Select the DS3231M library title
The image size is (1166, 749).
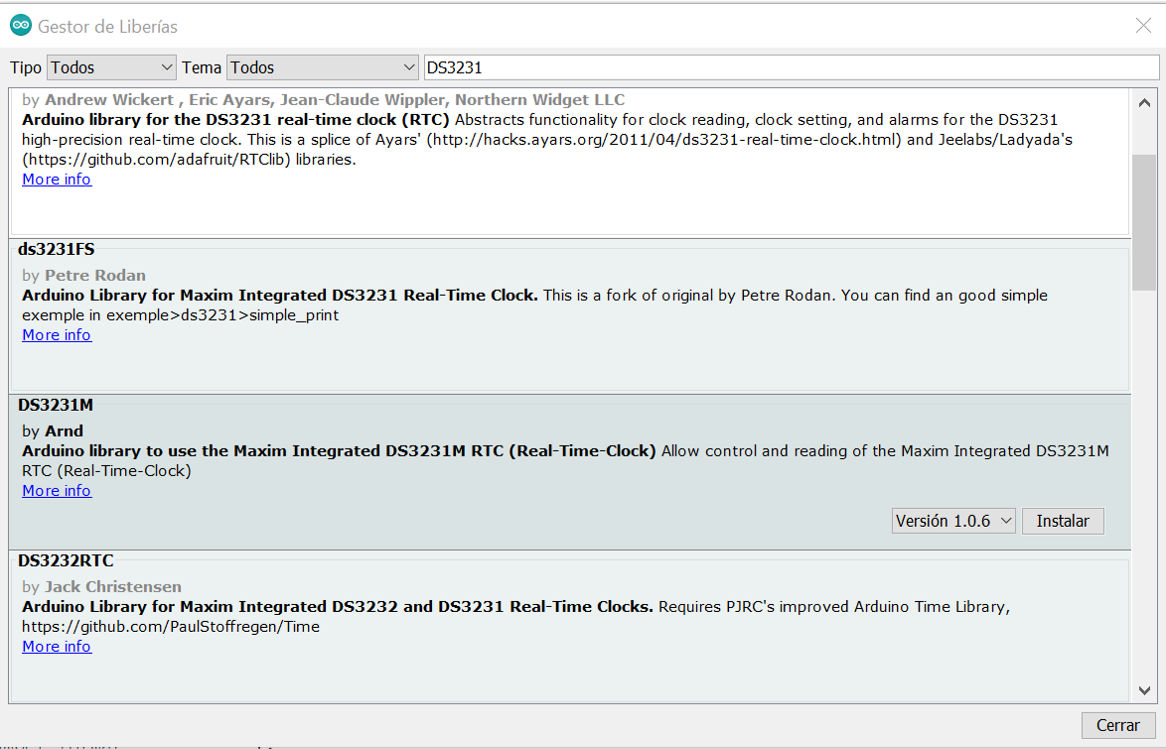[56, 405]
